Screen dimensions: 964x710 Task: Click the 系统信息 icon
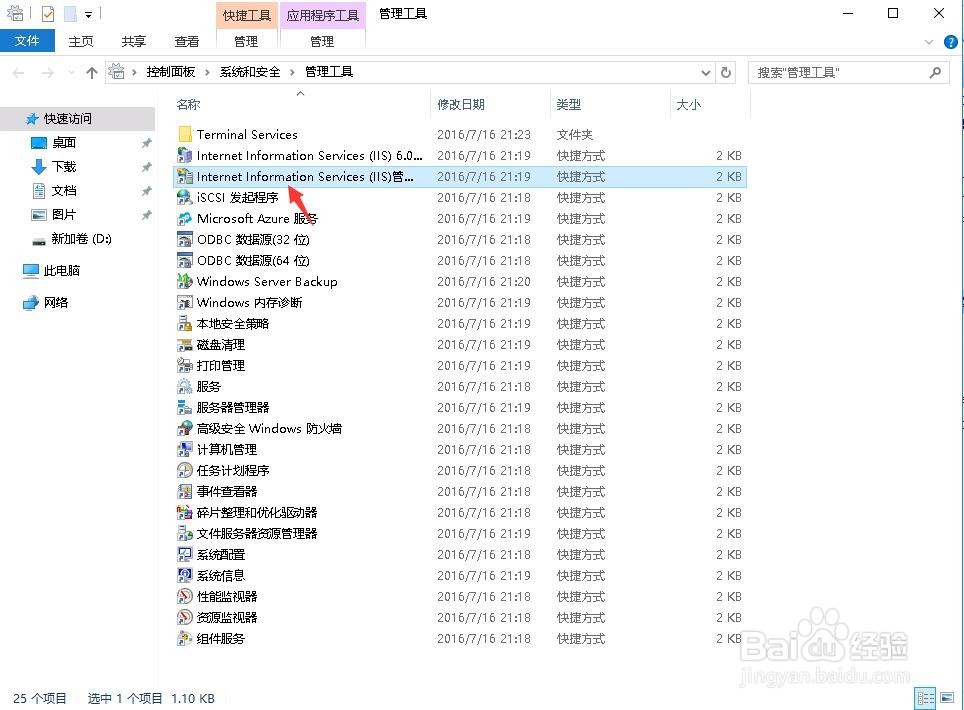(x=185, y=575)
